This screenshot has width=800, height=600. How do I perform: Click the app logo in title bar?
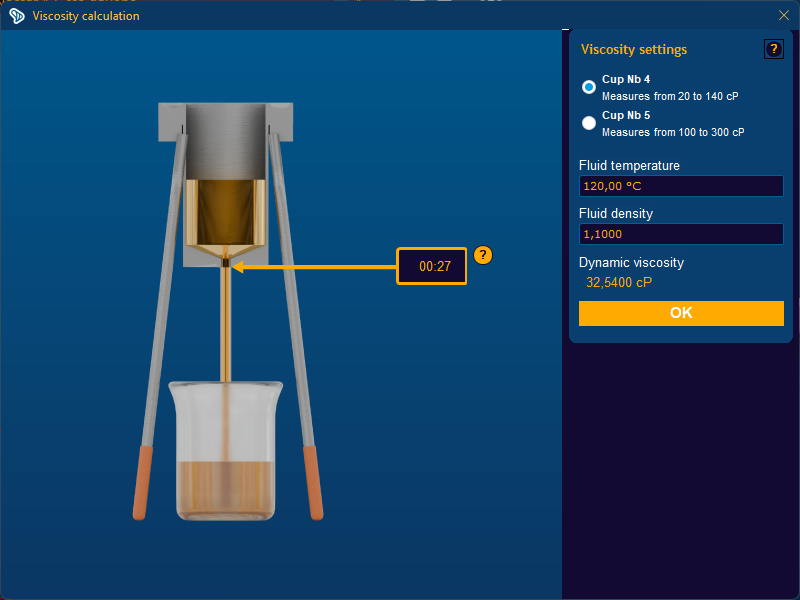17,16
